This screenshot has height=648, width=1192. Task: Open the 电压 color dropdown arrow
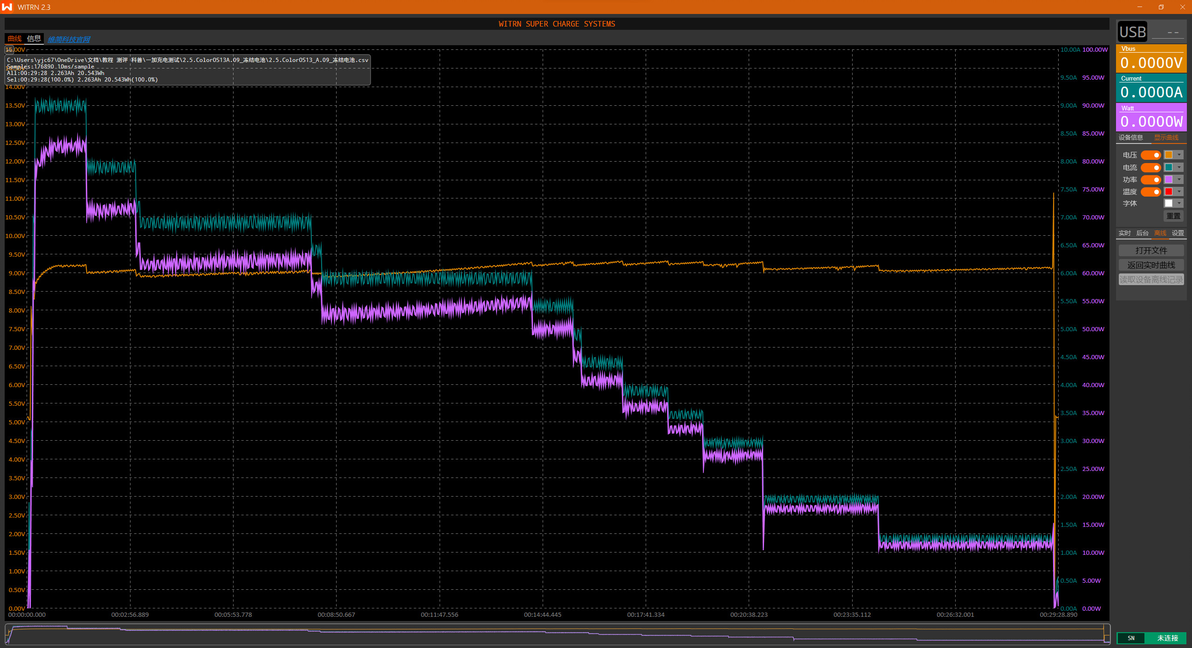point(1179,155)
